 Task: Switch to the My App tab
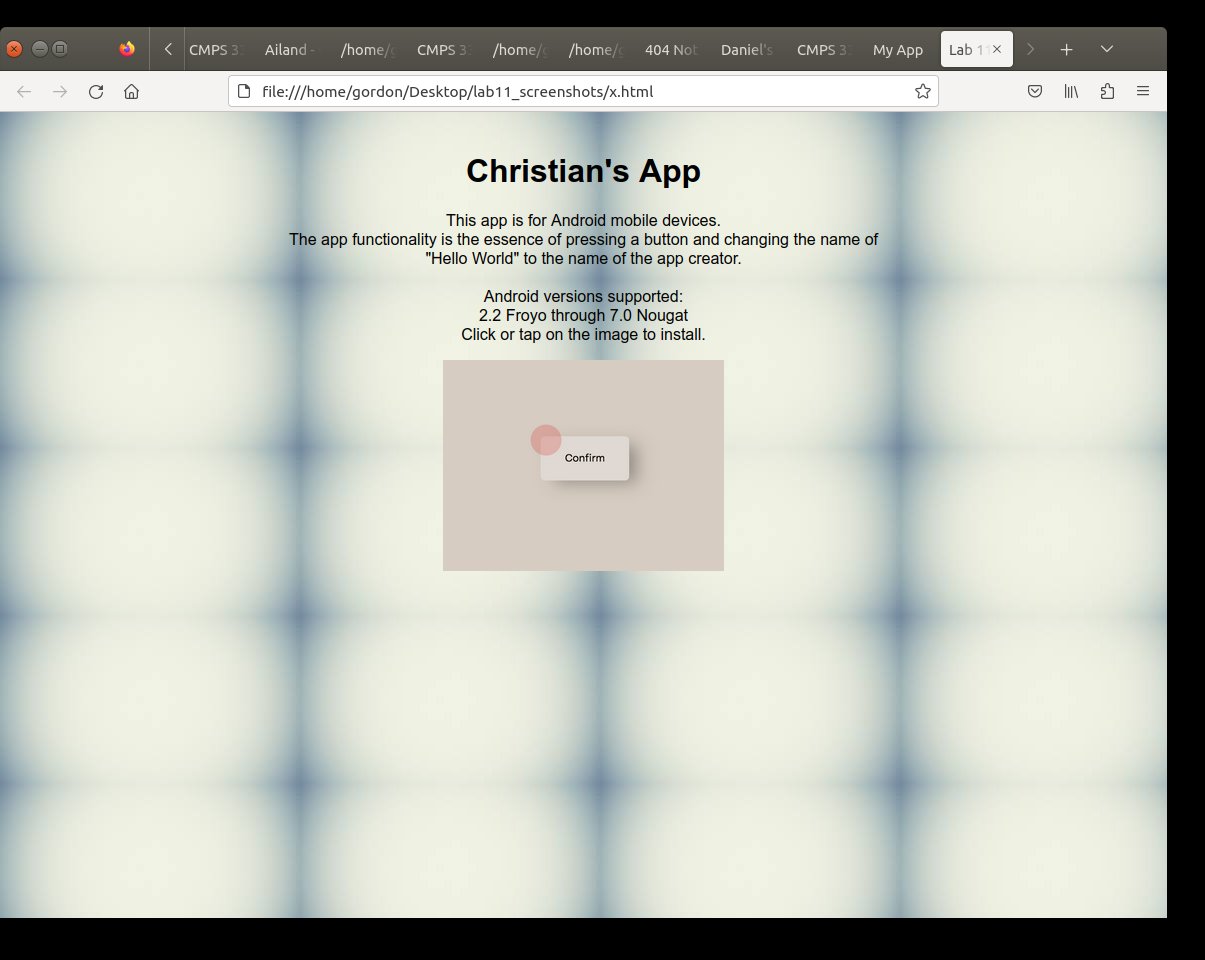[897, 50]
